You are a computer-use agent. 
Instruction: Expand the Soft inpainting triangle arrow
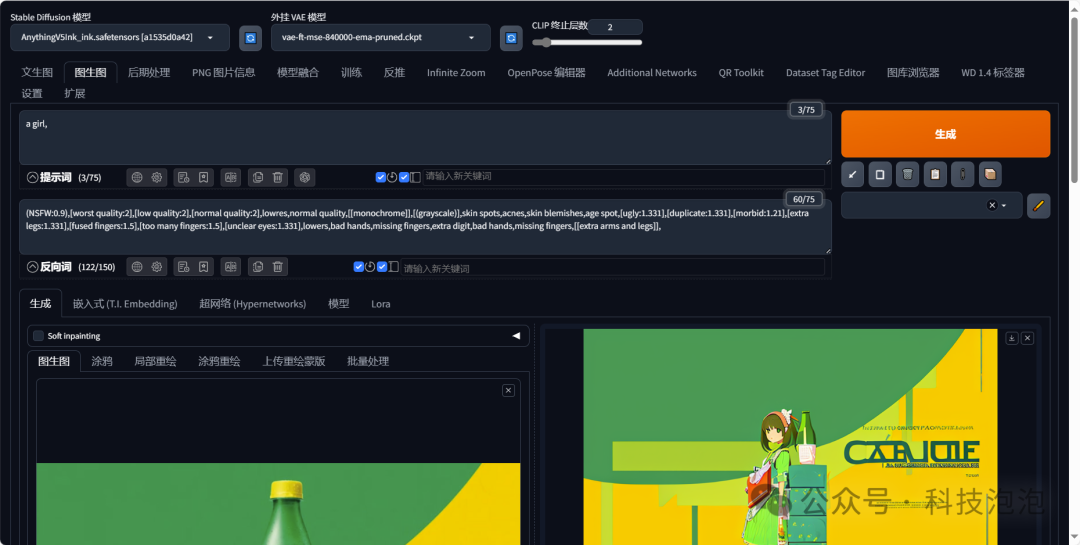click(516, 336)
